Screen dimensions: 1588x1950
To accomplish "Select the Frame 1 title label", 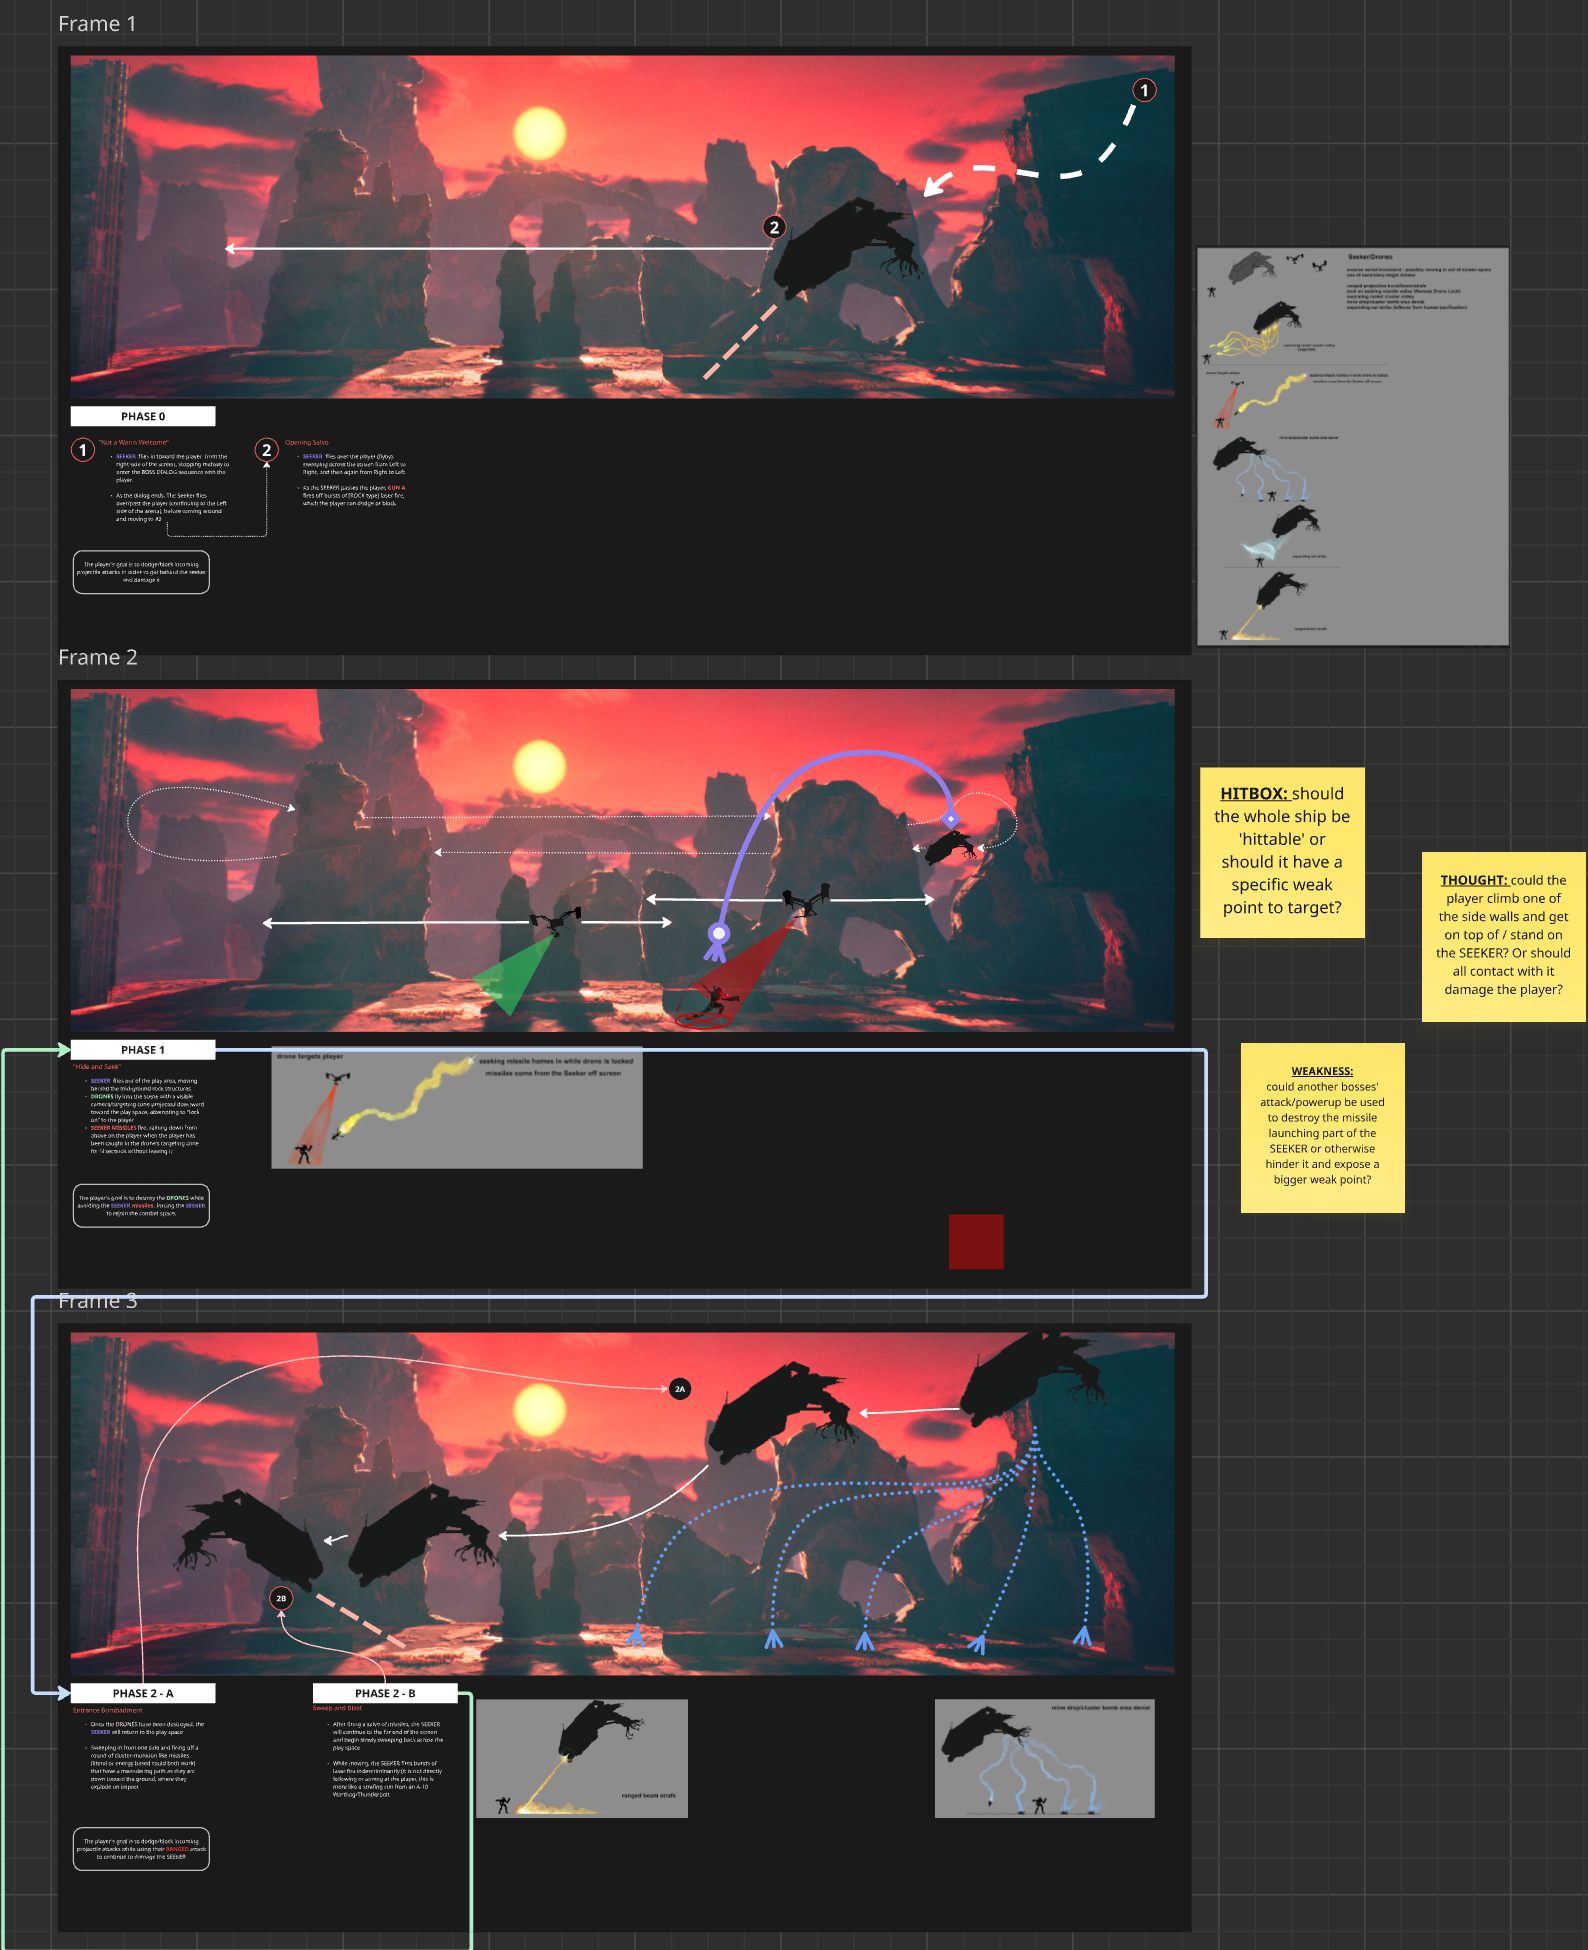I will (97, 24).
